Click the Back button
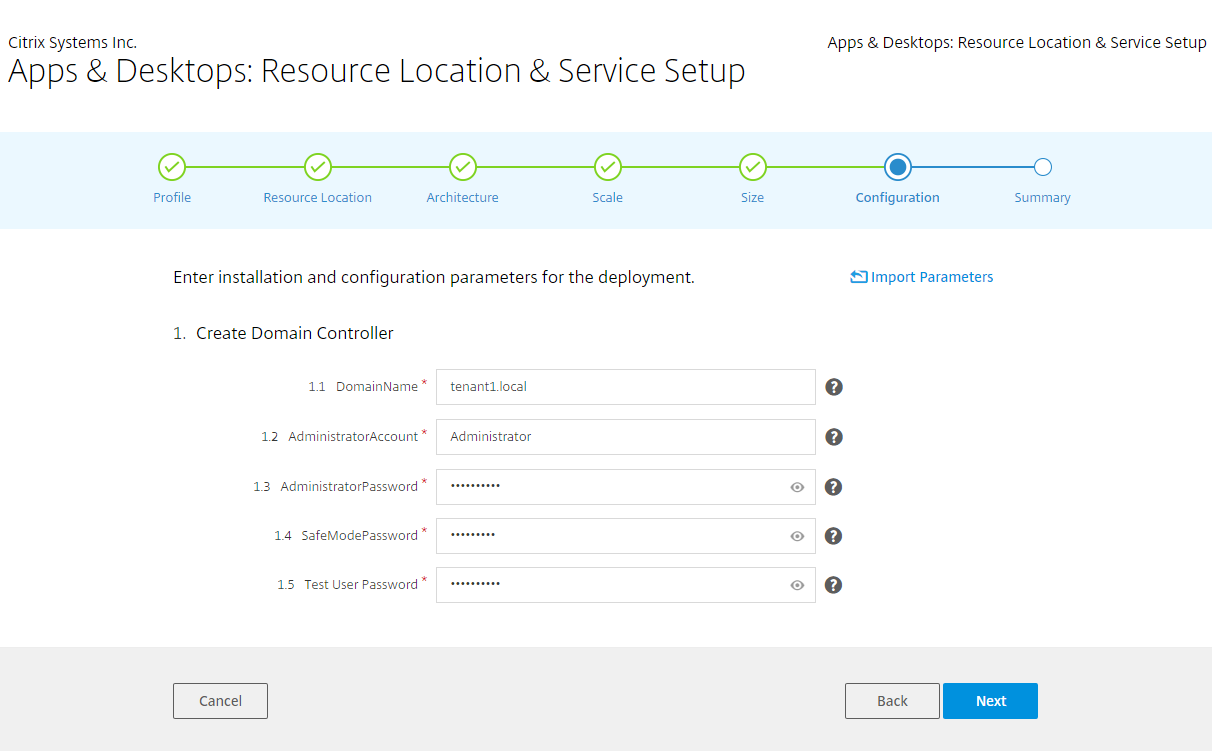 click(892, 701)
